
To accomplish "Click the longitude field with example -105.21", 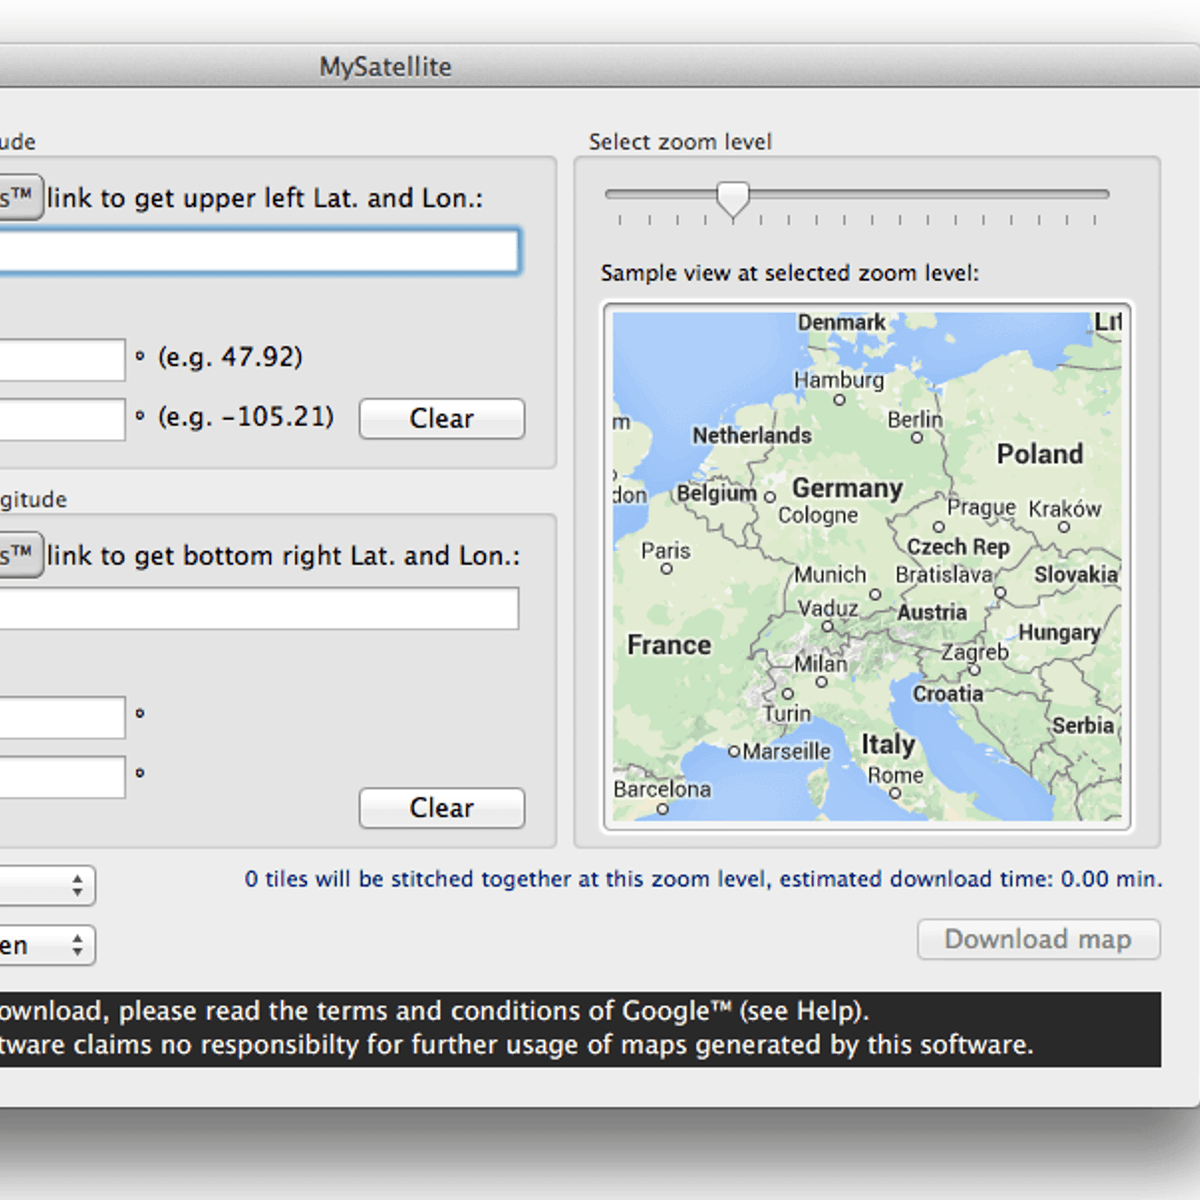I will click(x=62, y=419).
